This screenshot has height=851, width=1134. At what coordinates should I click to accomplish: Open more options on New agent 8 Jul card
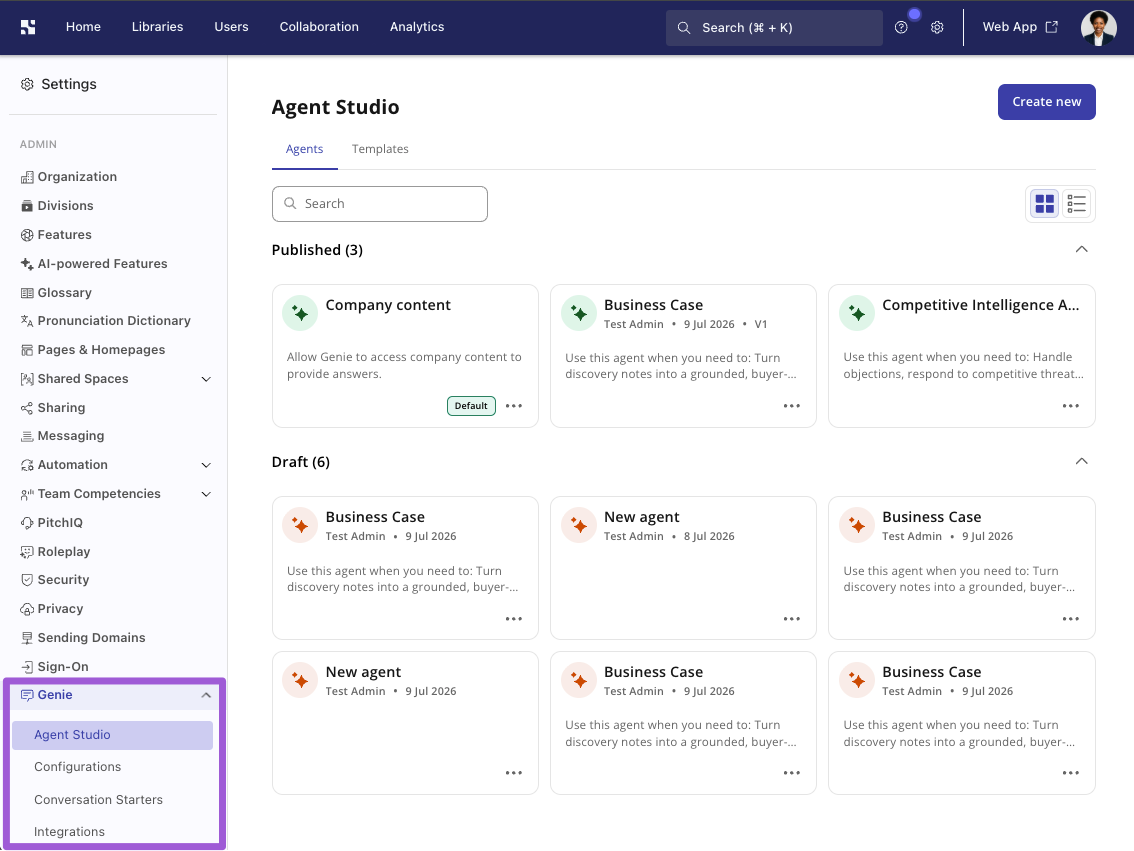point(792,619)
